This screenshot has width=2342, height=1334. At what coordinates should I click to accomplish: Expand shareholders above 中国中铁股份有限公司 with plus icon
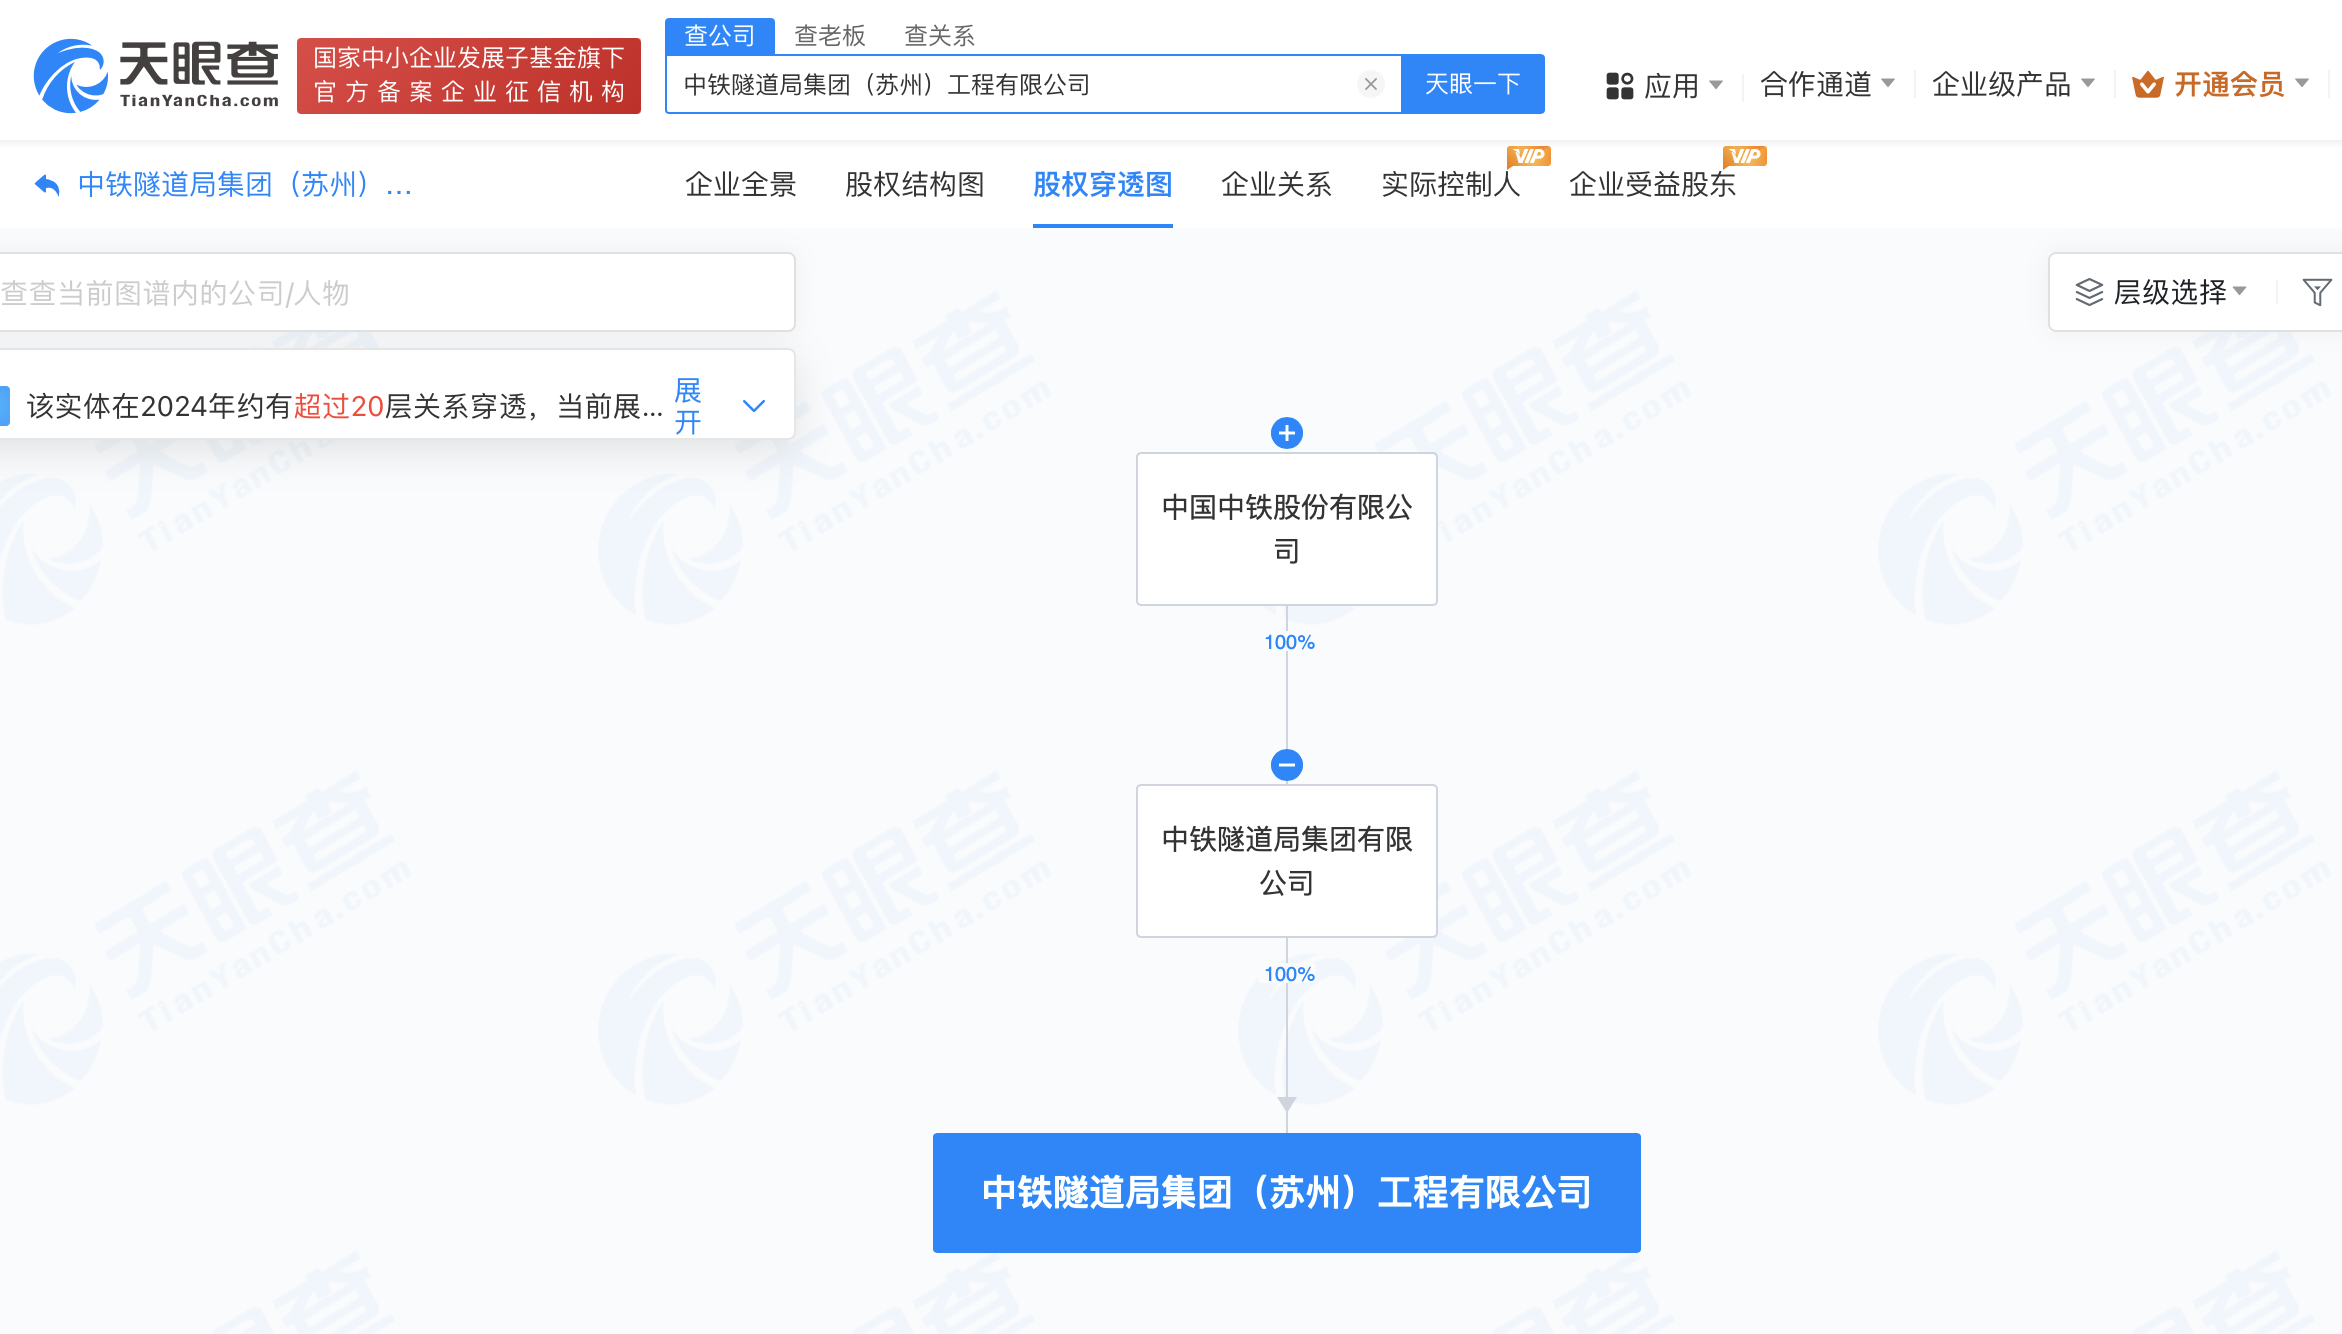coord(1286,433)
